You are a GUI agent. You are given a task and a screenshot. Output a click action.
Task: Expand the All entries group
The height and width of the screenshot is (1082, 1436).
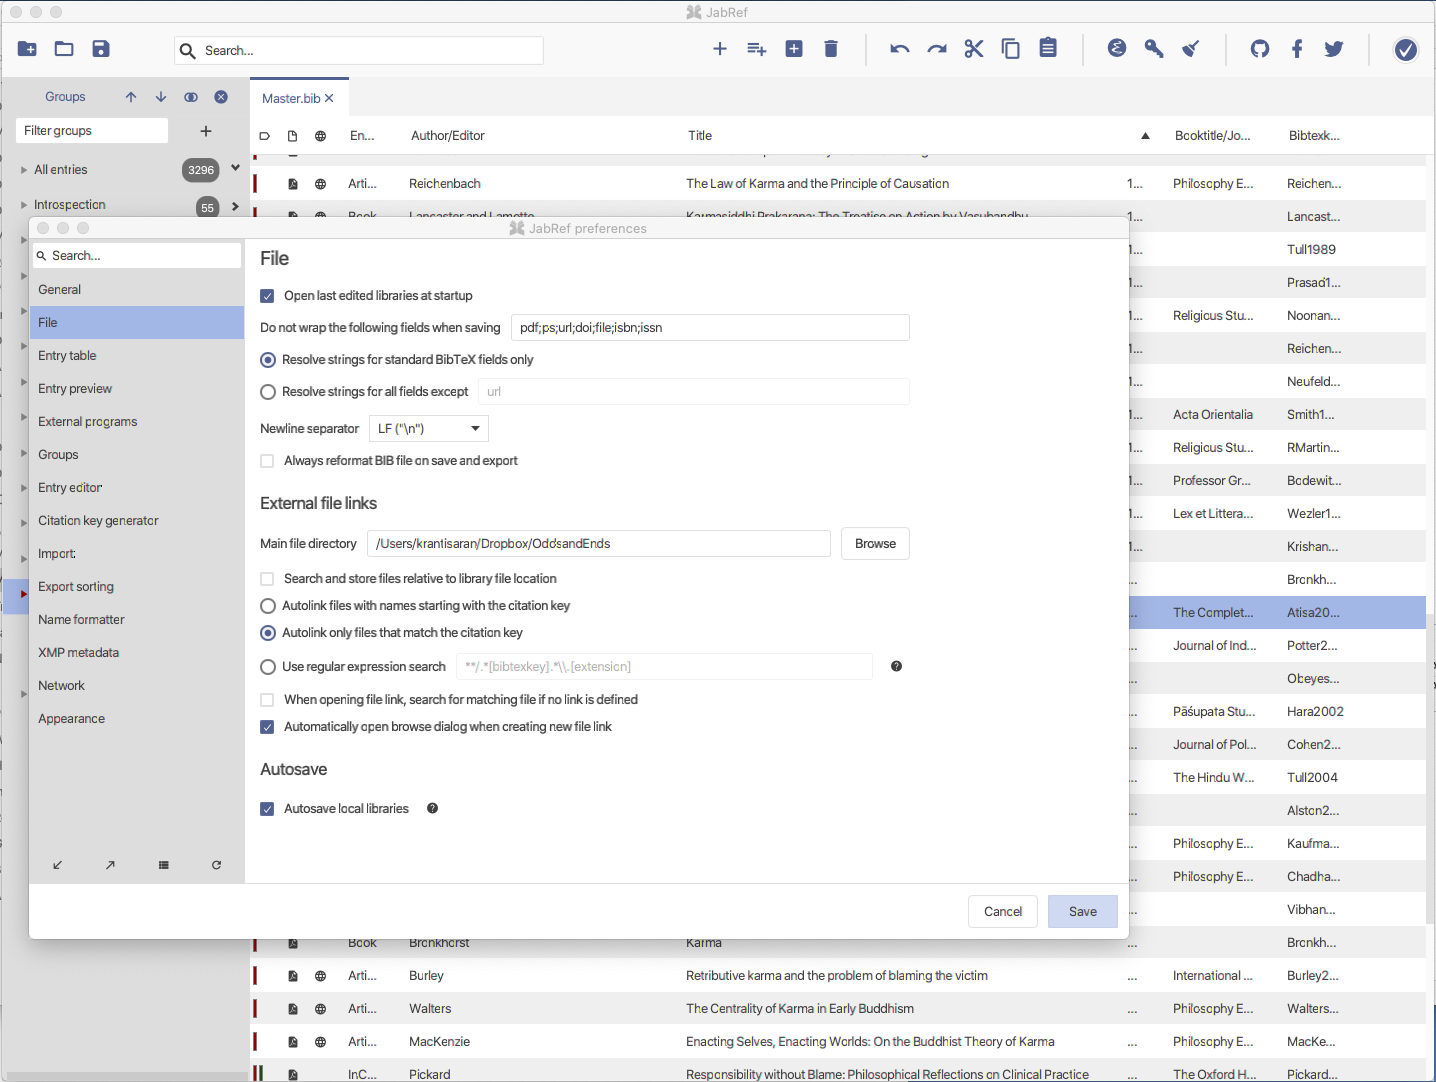pos(24,170)
